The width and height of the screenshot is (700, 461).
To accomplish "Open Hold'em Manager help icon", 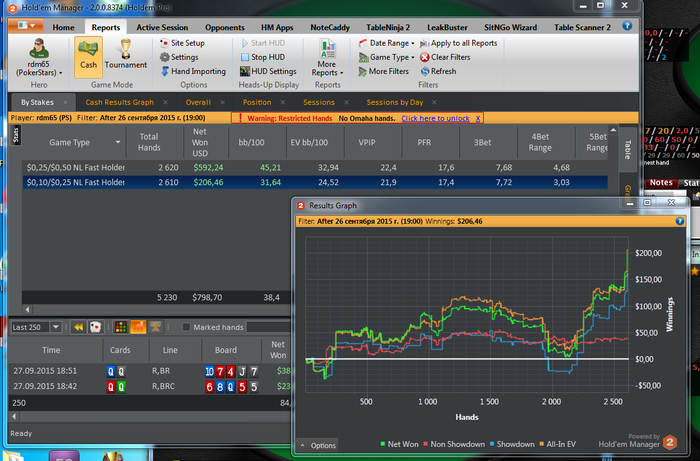I will click(x=627, y=26).
